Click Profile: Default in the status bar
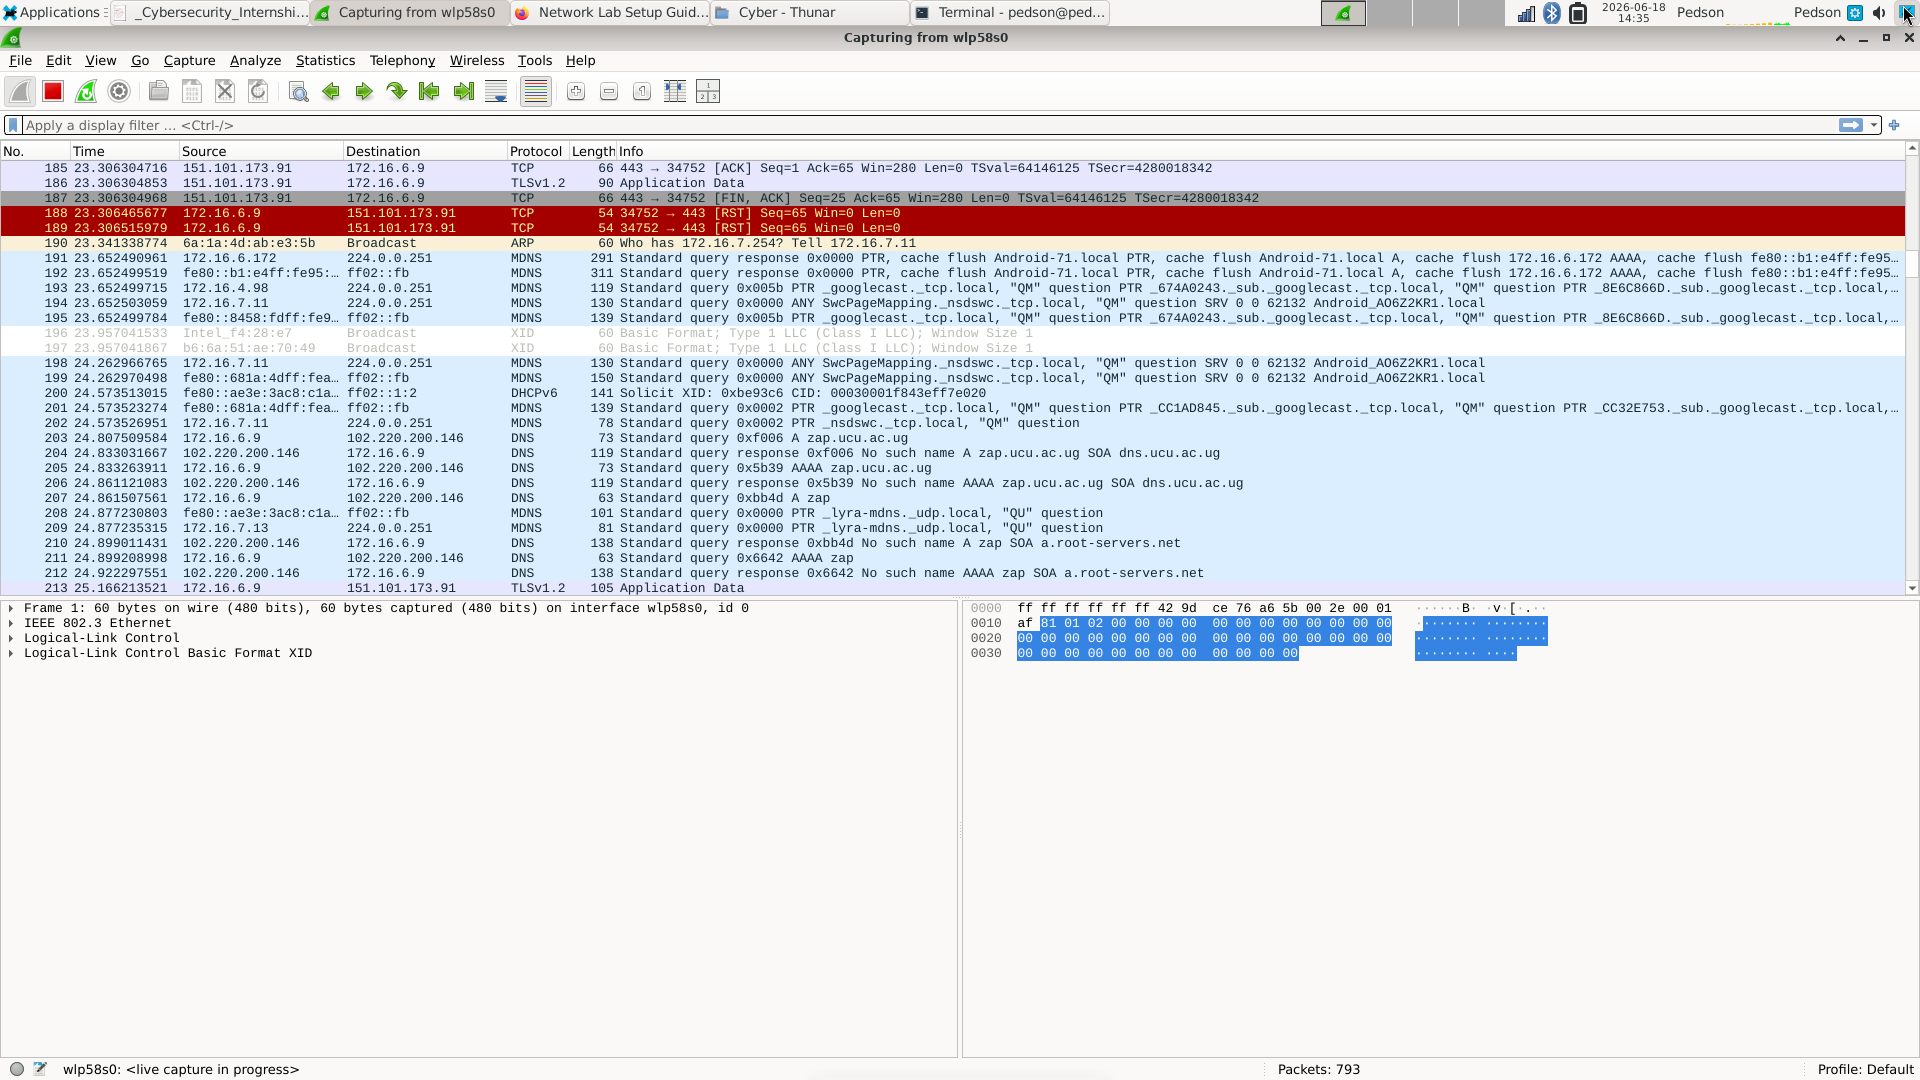Screen dimensions: 1920x1080 click(x=1865, y=1069)
